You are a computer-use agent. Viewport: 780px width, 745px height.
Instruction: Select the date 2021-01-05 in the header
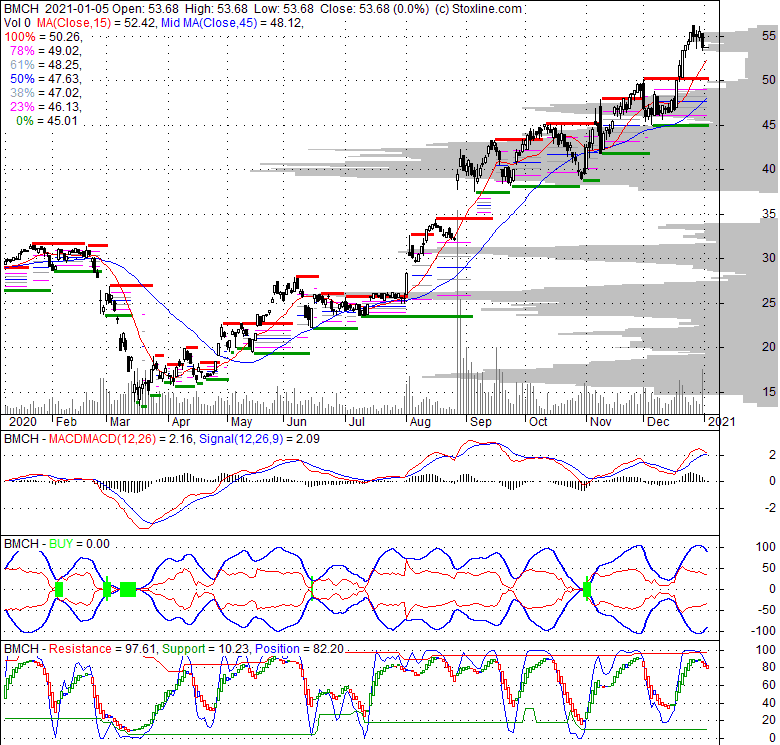click(x=76, y=9)
